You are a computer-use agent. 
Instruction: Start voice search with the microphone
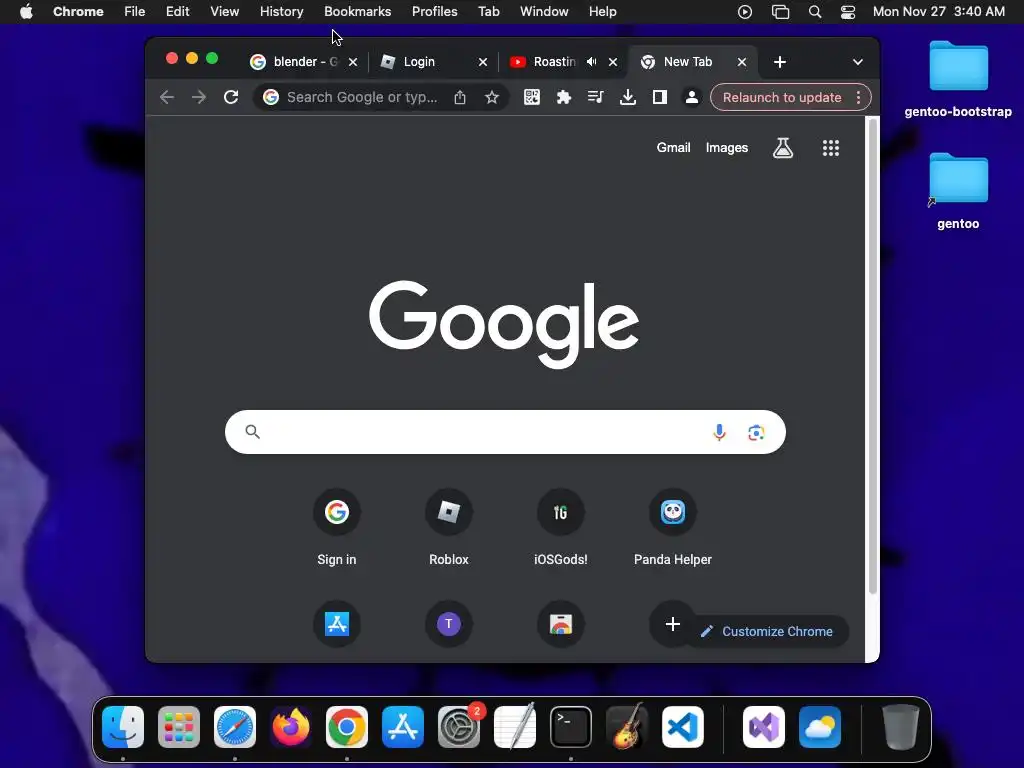coord(719,432)
